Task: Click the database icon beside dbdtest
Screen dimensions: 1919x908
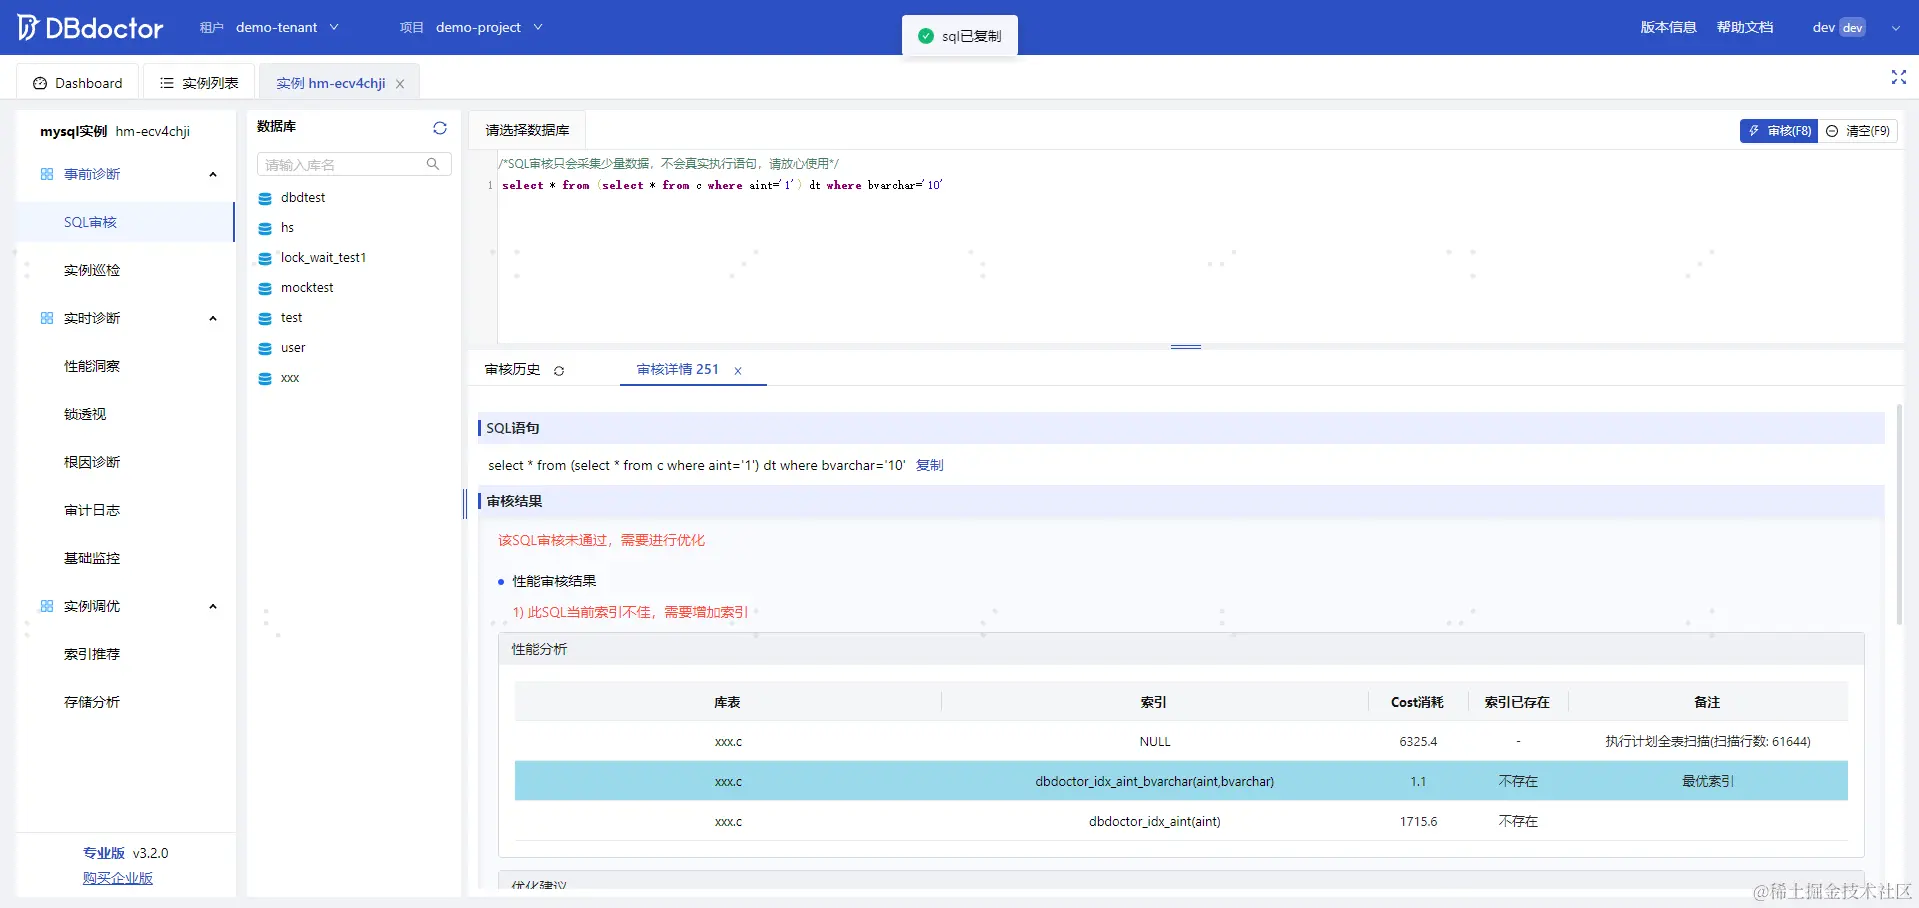Action: pyautogui.click(x=263, y=198)
